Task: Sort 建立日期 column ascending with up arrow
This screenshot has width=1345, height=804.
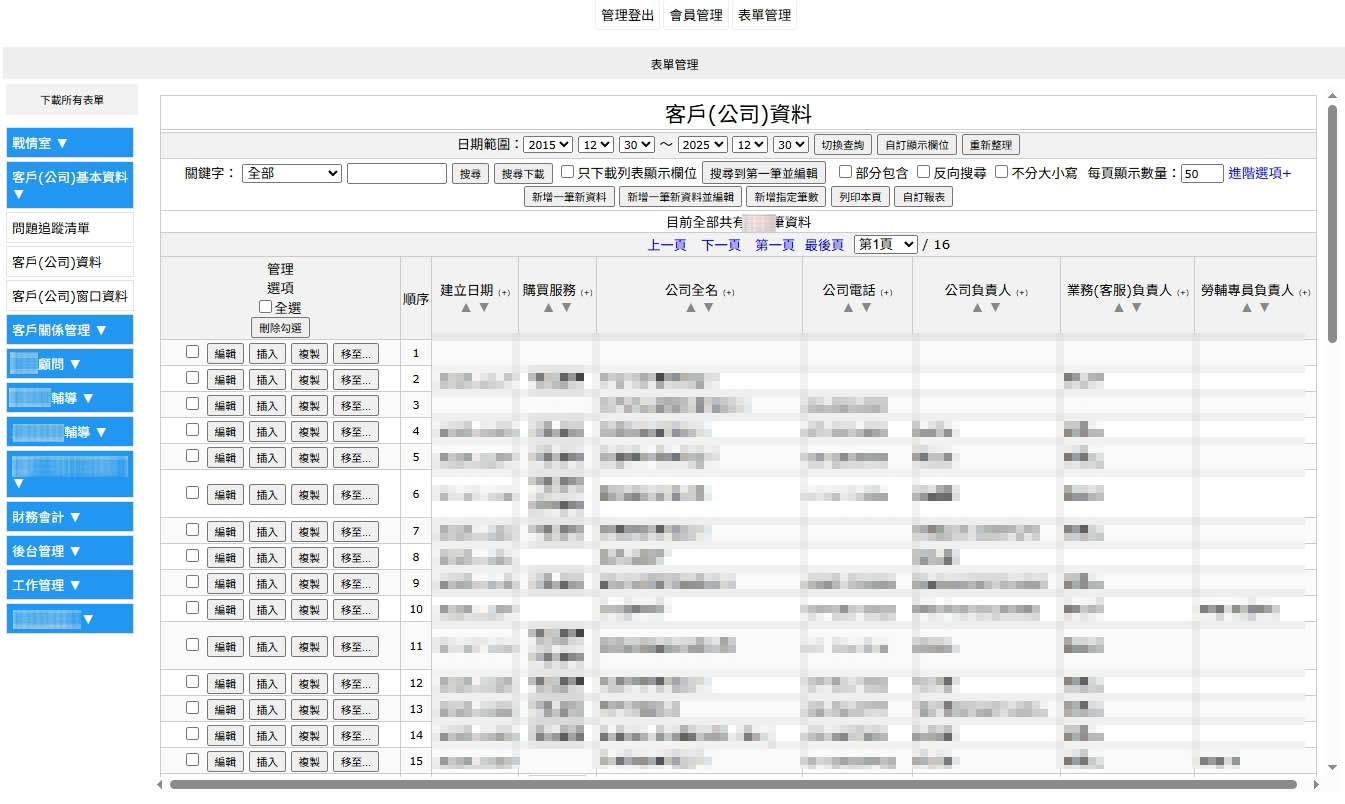Action: (464, 308)
